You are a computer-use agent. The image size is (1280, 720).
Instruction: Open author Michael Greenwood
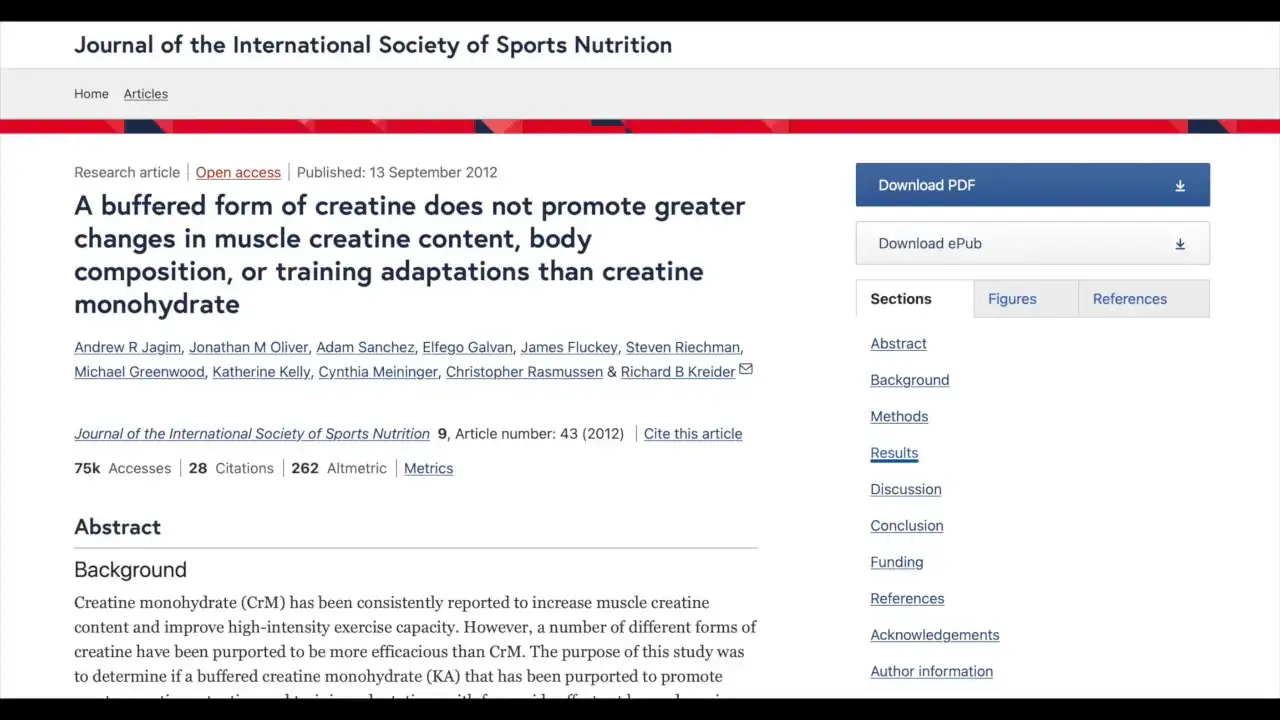(x=139, y=372)
